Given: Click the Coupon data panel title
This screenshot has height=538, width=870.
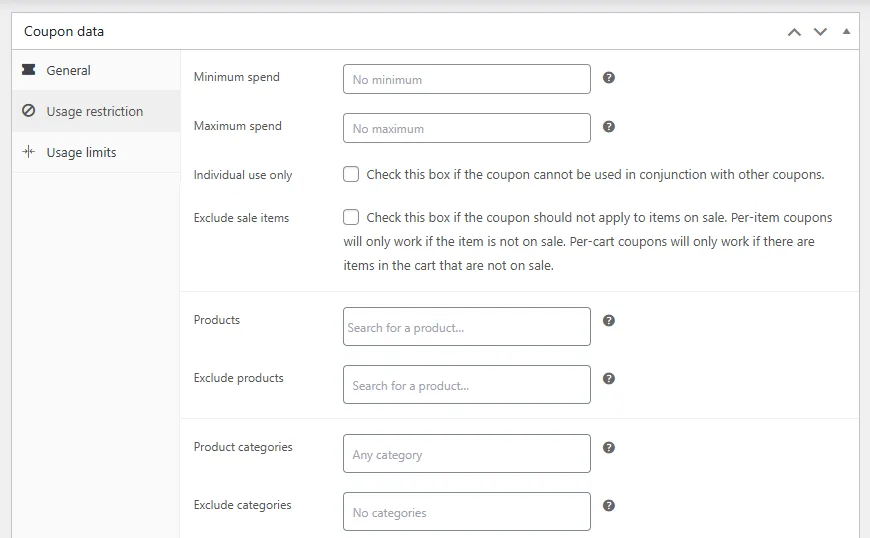Looking at the screenshot, I should tap(64, 32).
